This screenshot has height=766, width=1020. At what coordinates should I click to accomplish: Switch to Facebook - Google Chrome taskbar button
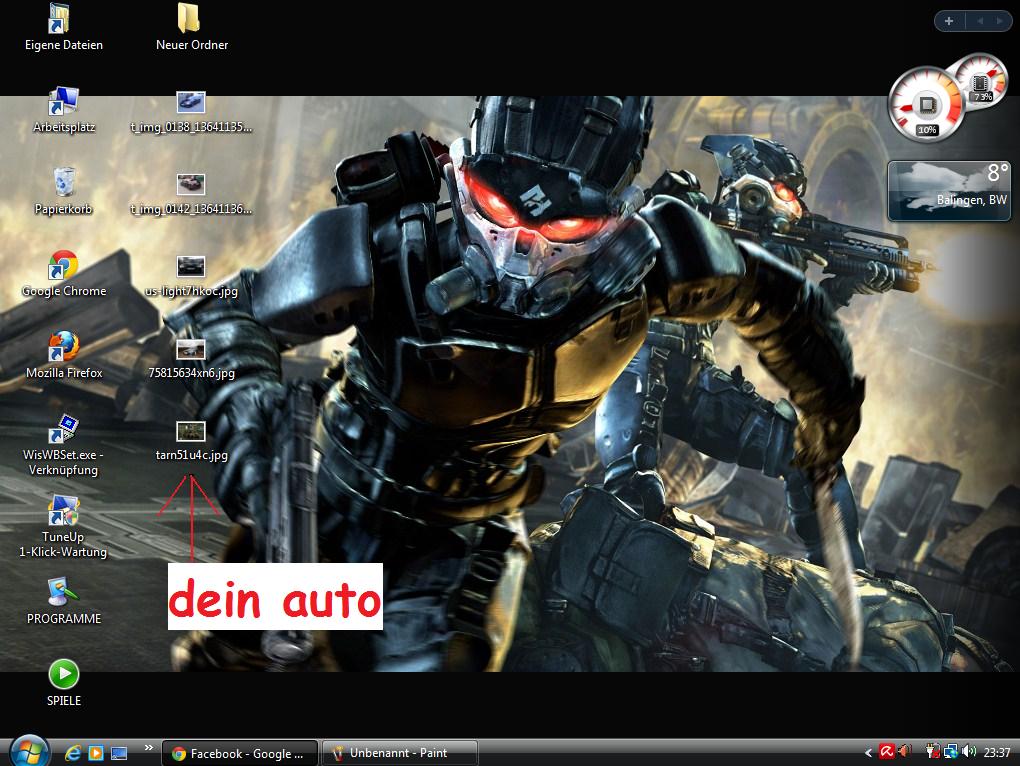tap(239, 753)
